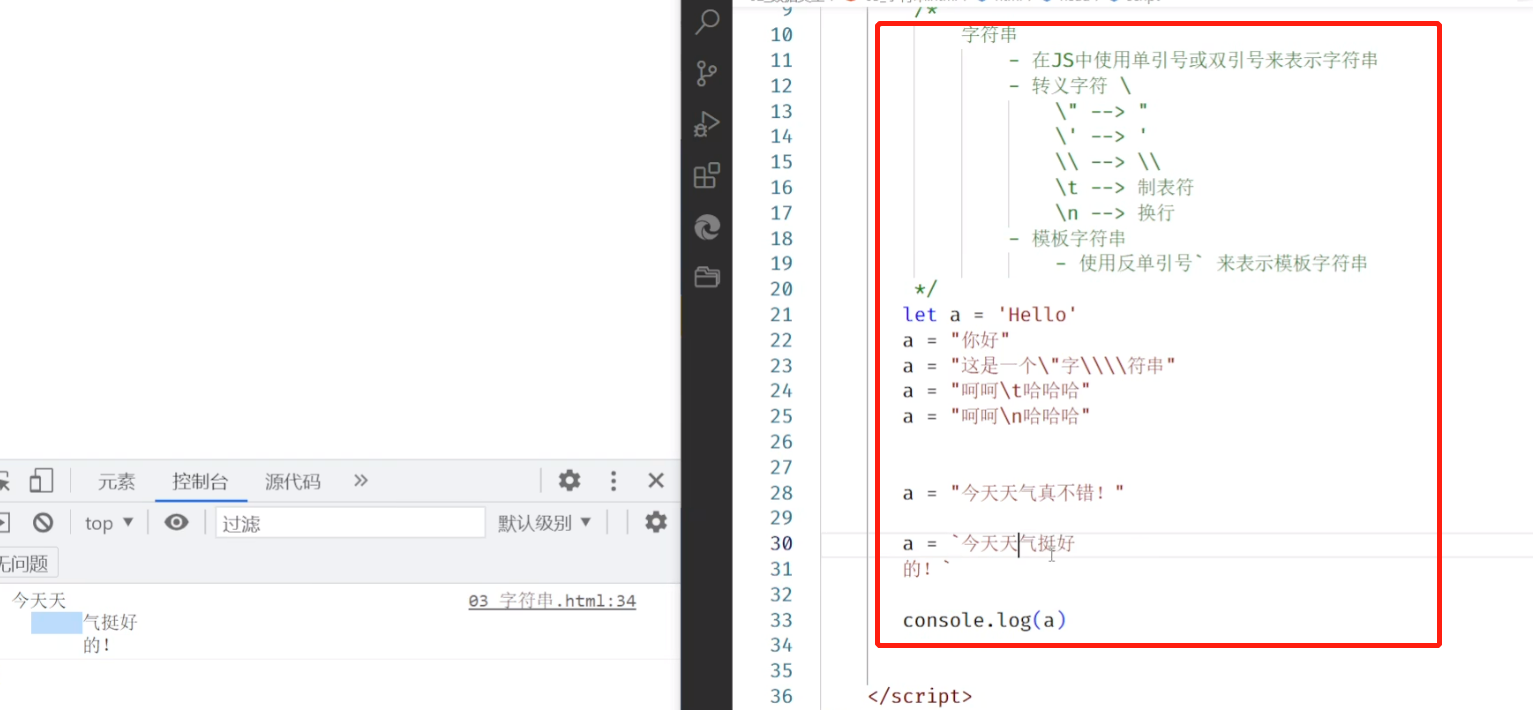Image resolution: width=1533 pixels, height=710 pixels.
Task: Click the comment 转义字符 on line 12
Action: pos(1068,86)
